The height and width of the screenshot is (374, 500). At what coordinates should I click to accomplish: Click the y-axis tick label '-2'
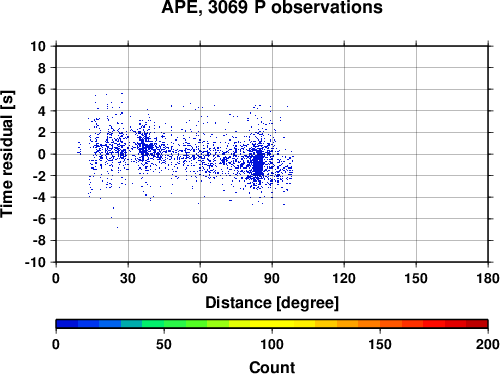pyautogui.click(x=39, y=176)
